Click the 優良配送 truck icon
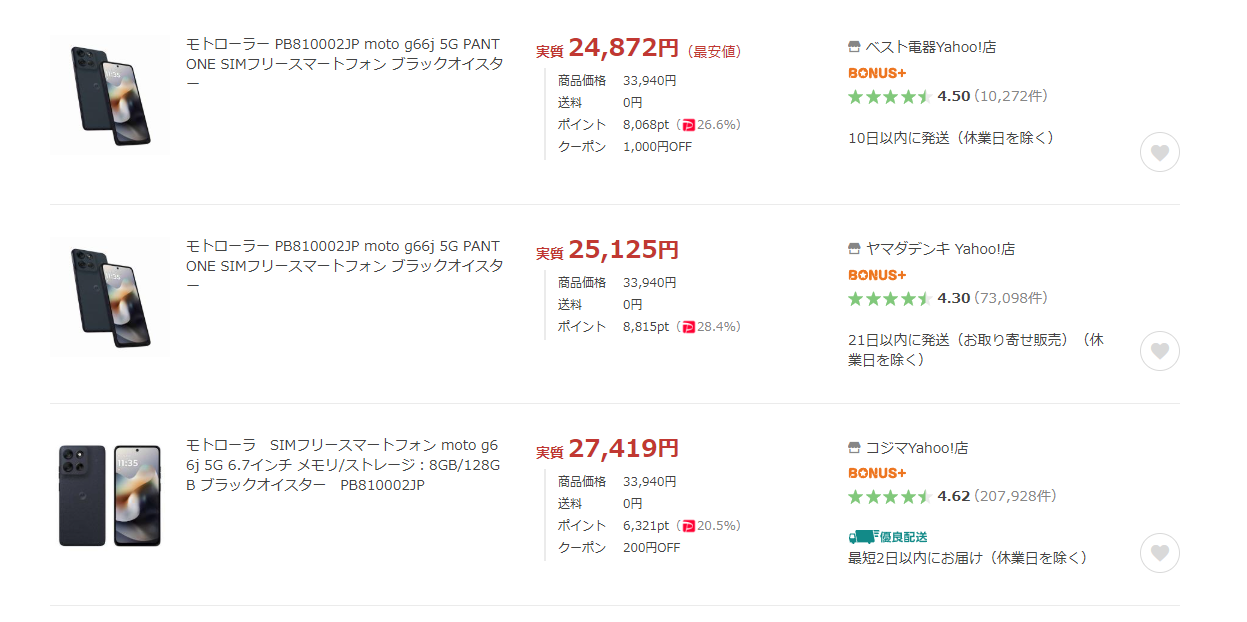The width and height of the screenshot is (1247, 622). click(x=863, y=537)
